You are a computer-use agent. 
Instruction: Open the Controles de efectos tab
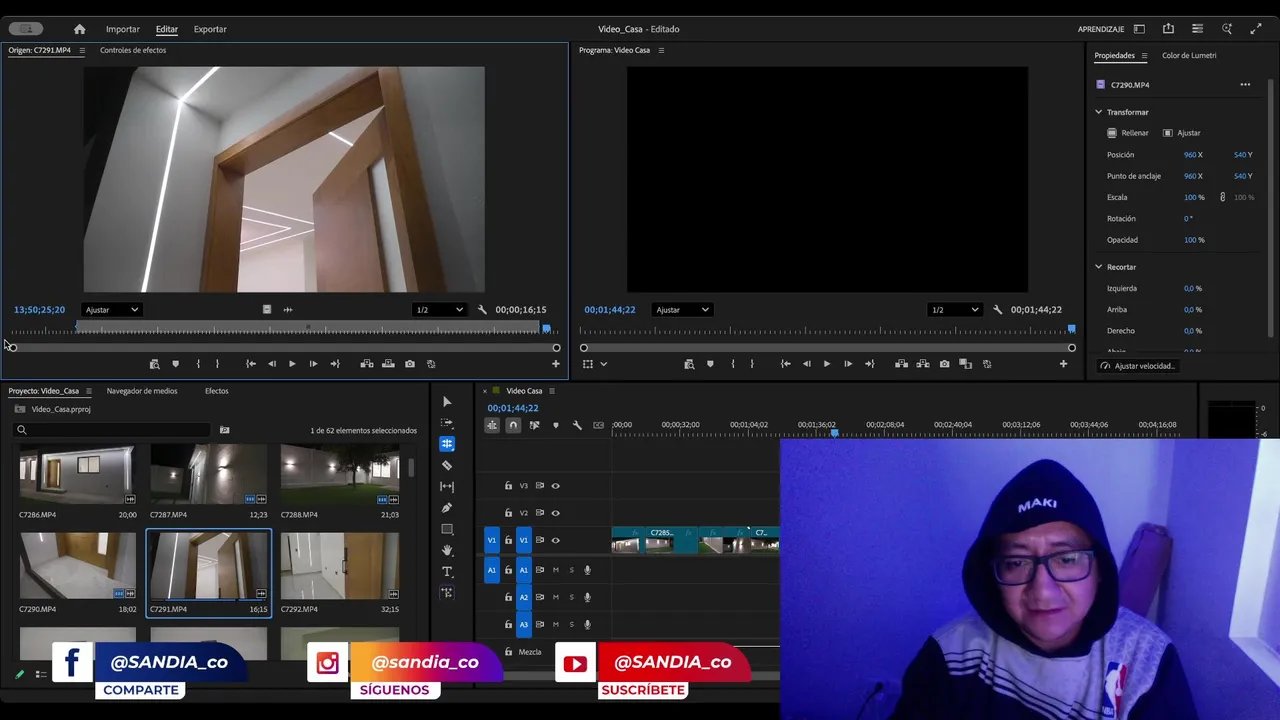pos(133,50)
